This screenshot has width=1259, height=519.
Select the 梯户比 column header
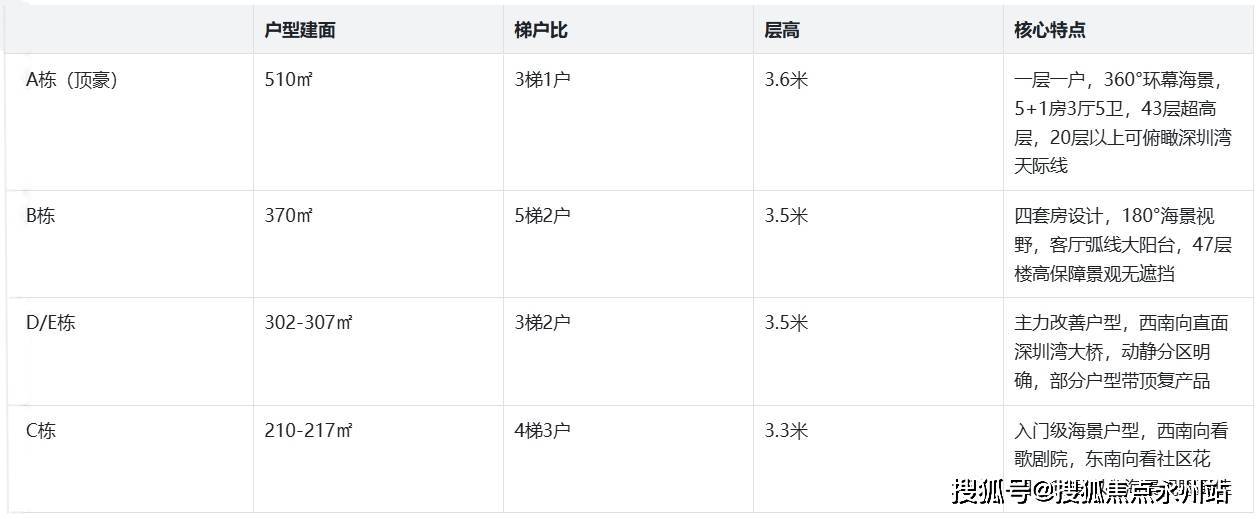pos(541,30)
